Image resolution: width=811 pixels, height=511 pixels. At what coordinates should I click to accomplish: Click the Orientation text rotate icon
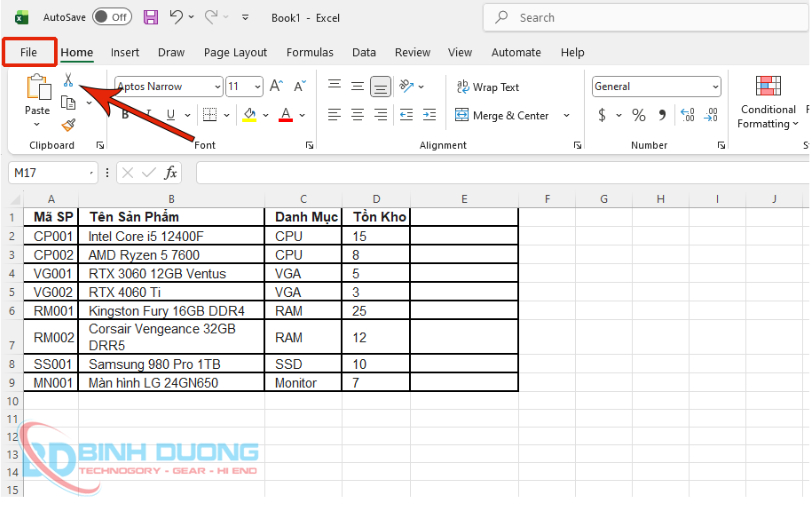click(x=407, y=86)
